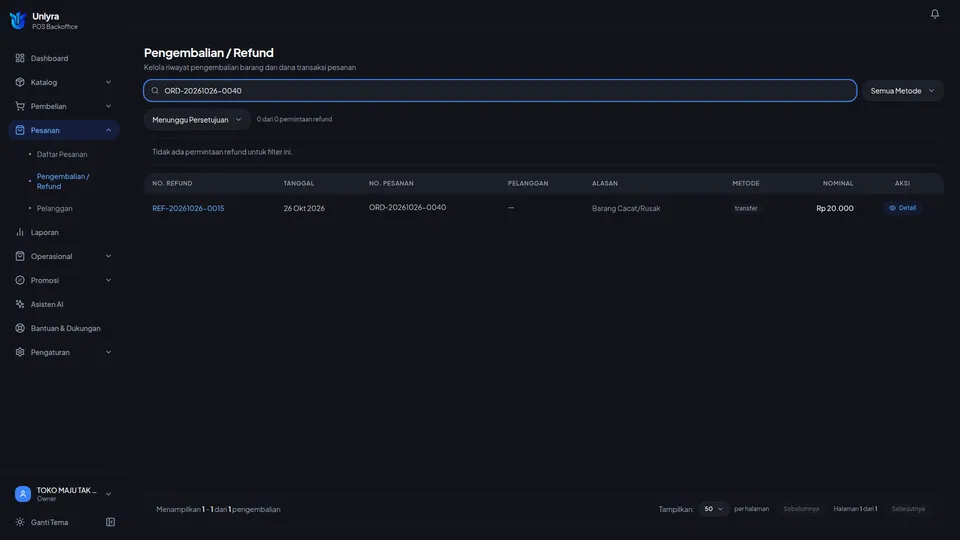Click the Promosi percent icon
Image resolution: width=960 pixels, height=540 pixels.
tap(20, 280)
